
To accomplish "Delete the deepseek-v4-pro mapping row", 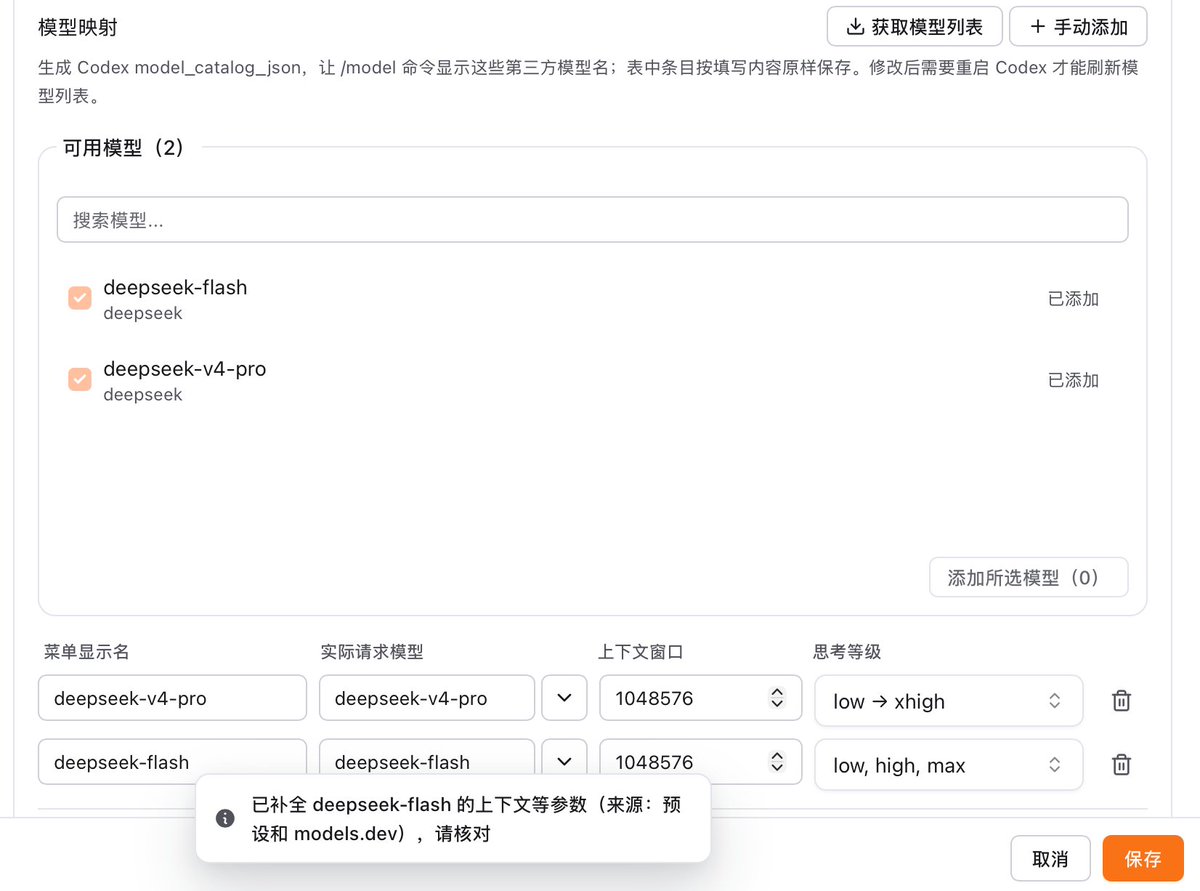I will point(1121,701).
